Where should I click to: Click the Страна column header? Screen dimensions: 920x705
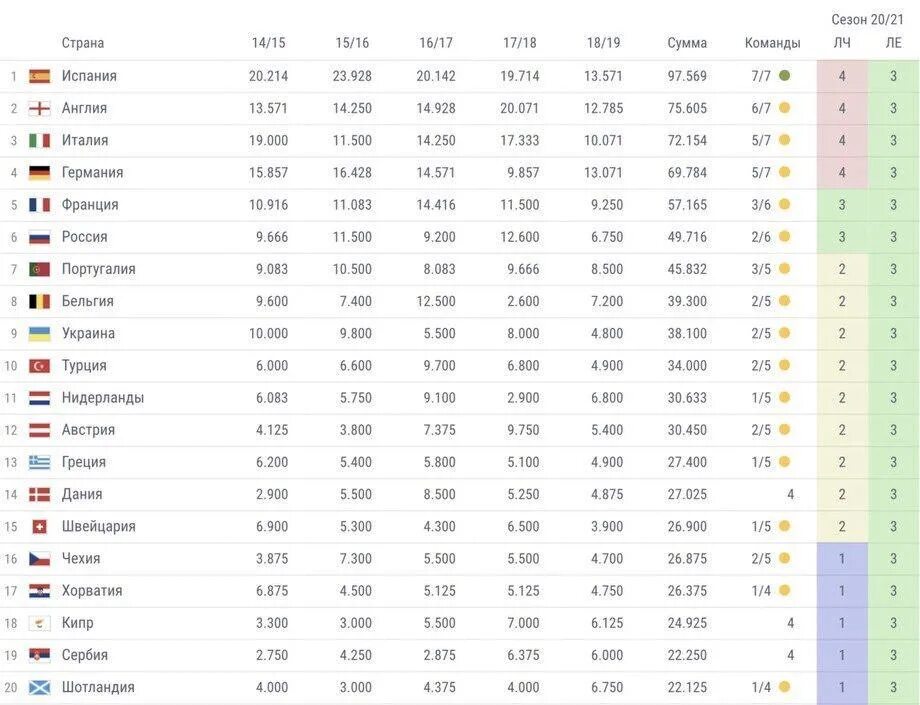82,43
